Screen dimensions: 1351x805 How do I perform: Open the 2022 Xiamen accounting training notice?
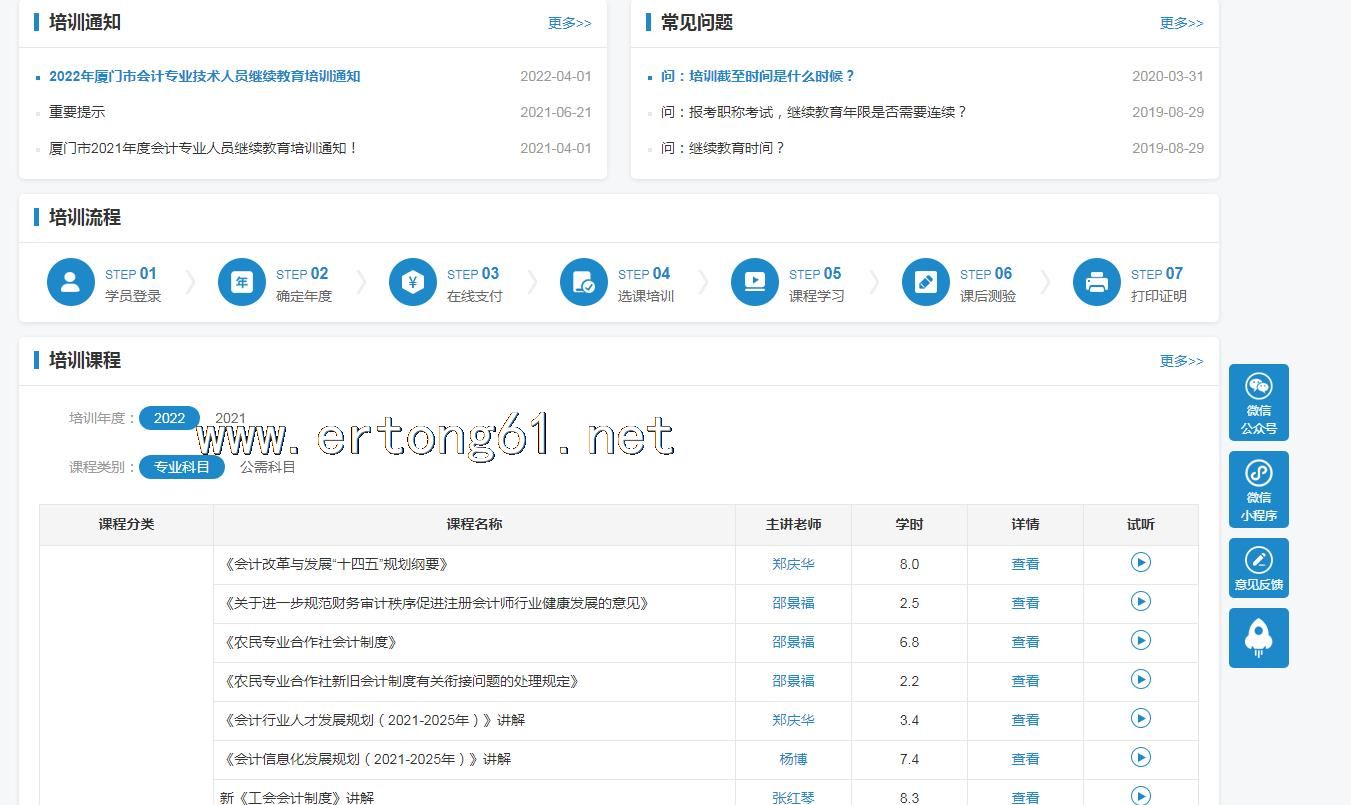tap(204, 76)
